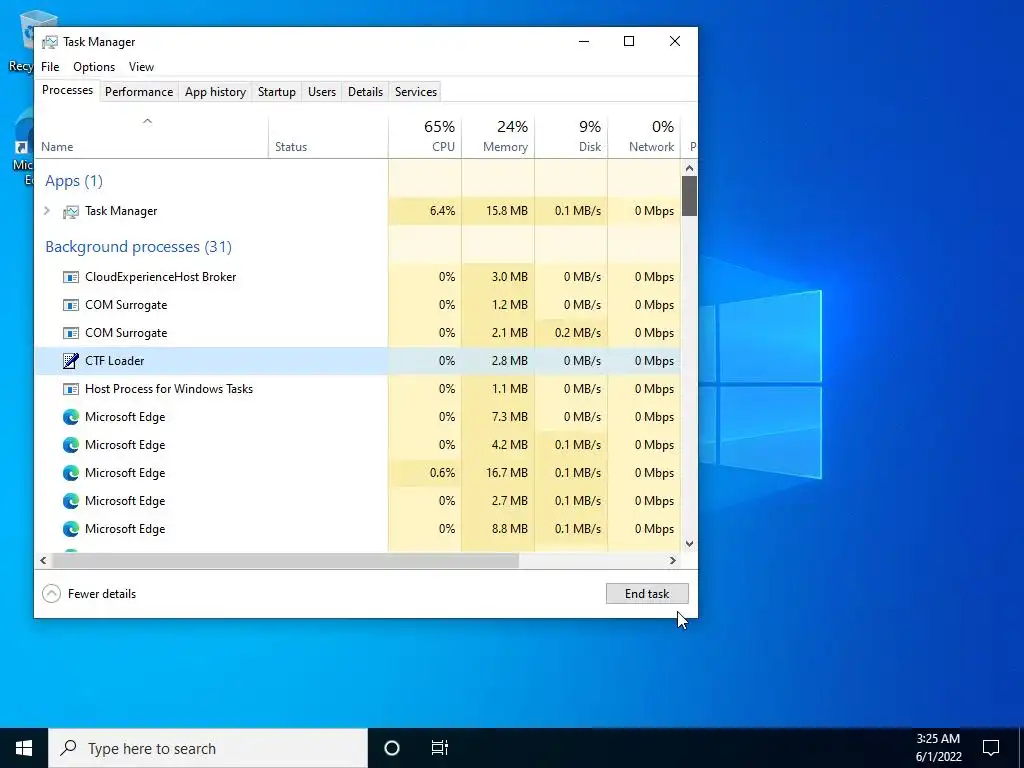Select the Processes tab
The height and width of the screenshot is (768, 1024).
tap(67, 90)
